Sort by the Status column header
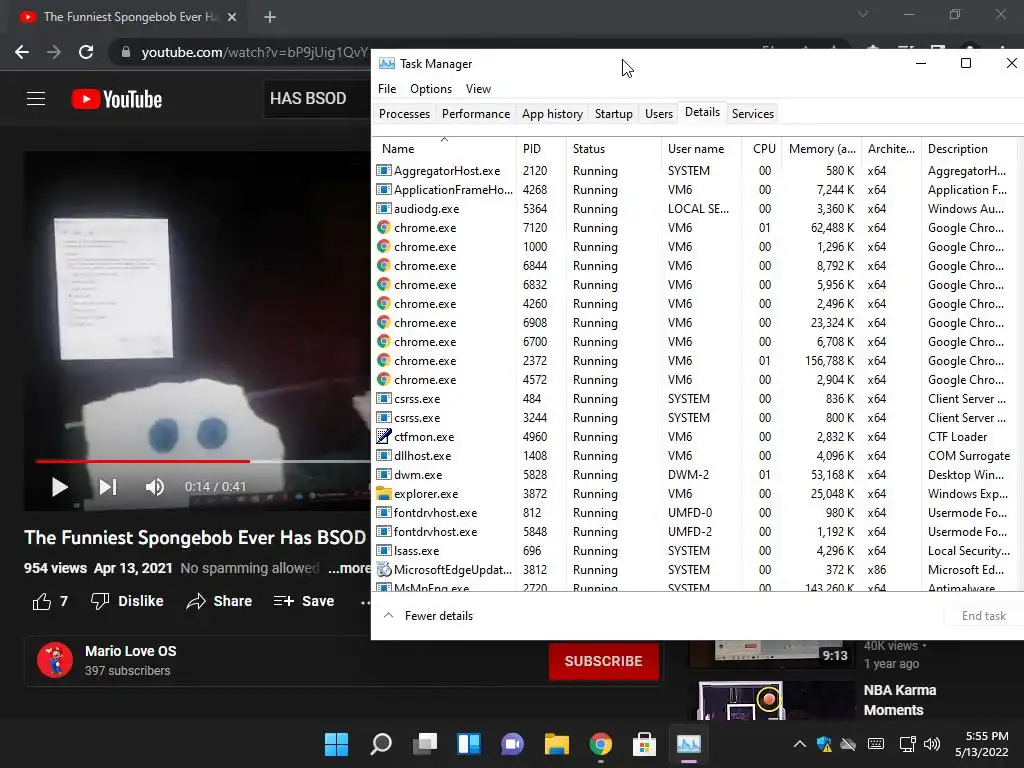The width and height of the screenshot is (1024, 768). tap(613, 149)
